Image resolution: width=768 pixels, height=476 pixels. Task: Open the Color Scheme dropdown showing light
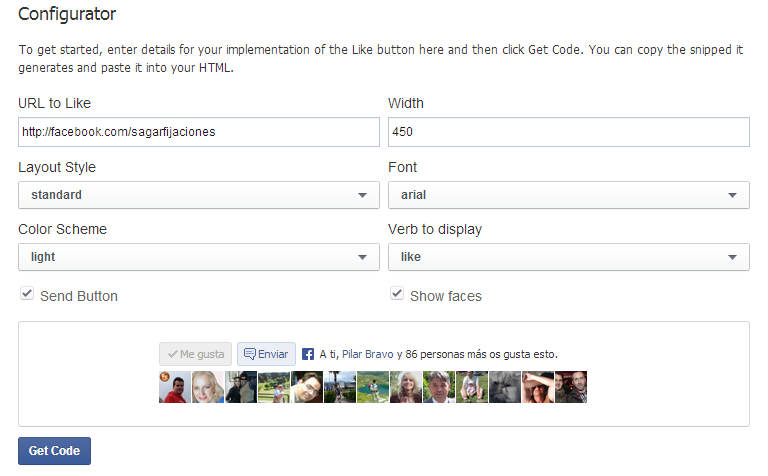coord(199,257)
